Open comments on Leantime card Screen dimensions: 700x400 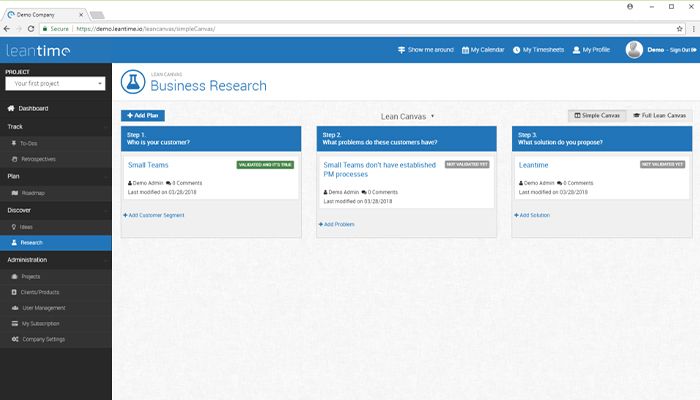(575, 183)
